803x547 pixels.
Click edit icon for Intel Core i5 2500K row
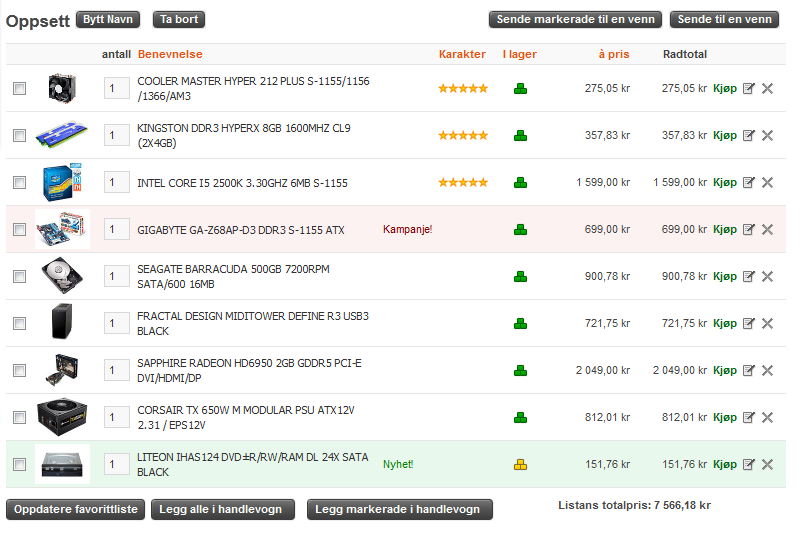coord(749,183)
